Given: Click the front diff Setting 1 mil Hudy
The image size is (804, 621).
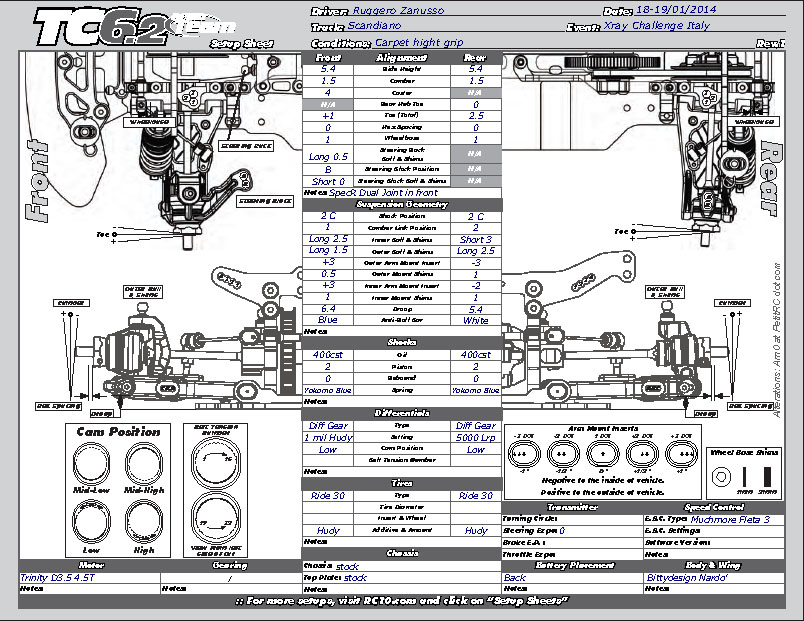Looking at the screenshot, I should point(328,438).
